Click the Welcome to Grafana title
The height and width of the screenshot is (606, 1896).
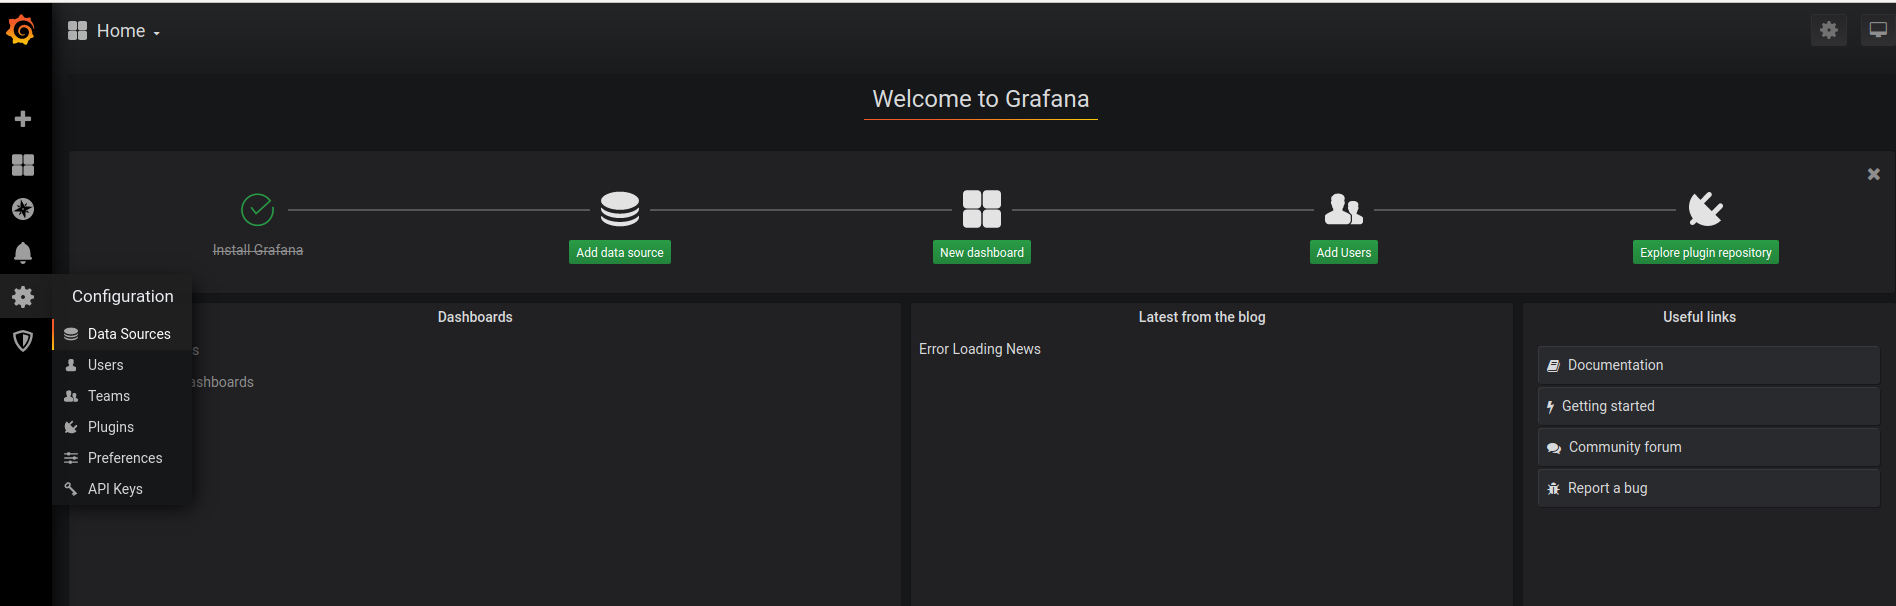click(x=981, y=99)
